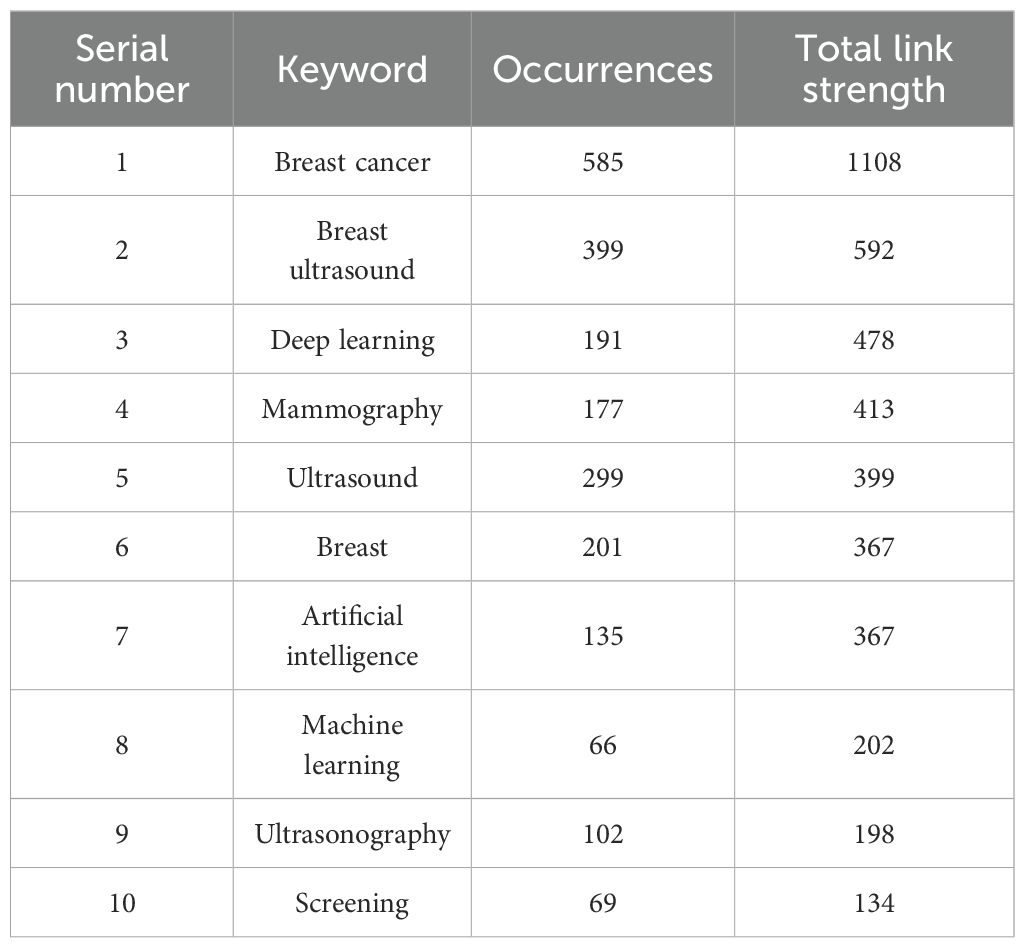The image size is (1025, 948).
Task: Click the Breast ultrasound keyword cell
Action: coord(352,250)
